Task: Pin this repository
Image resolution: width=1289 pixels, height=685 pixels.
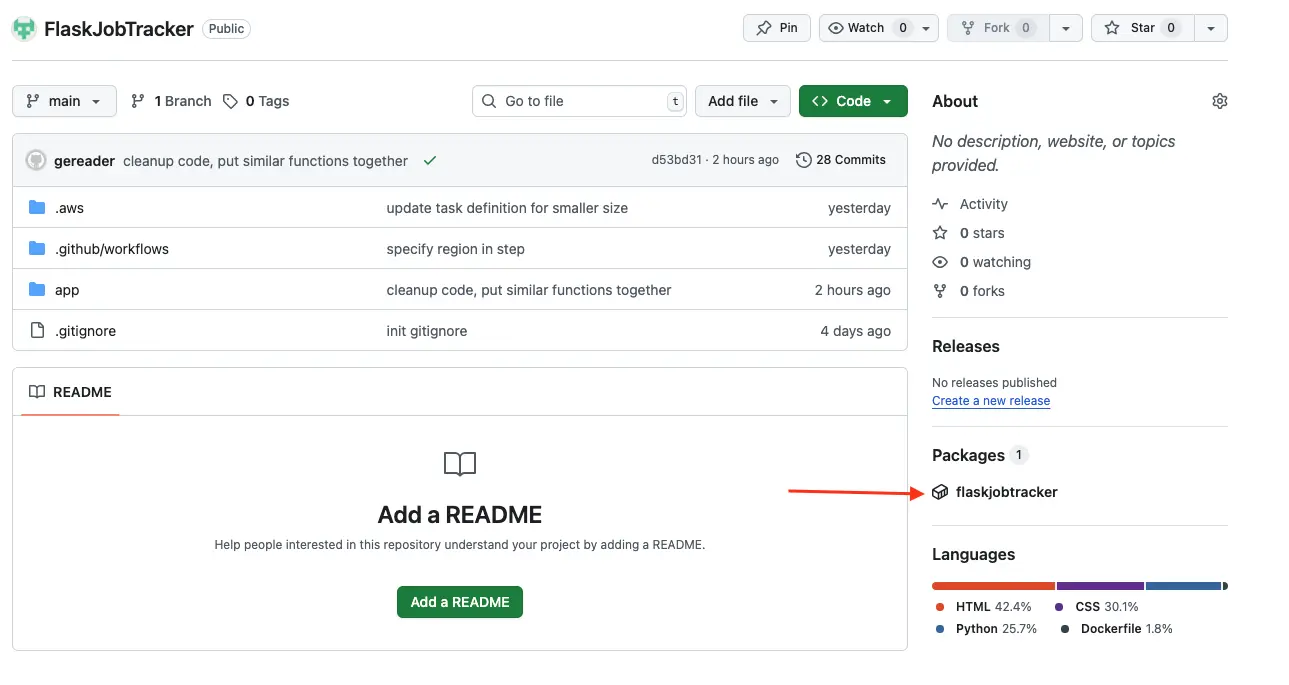Action: point(776,28)
